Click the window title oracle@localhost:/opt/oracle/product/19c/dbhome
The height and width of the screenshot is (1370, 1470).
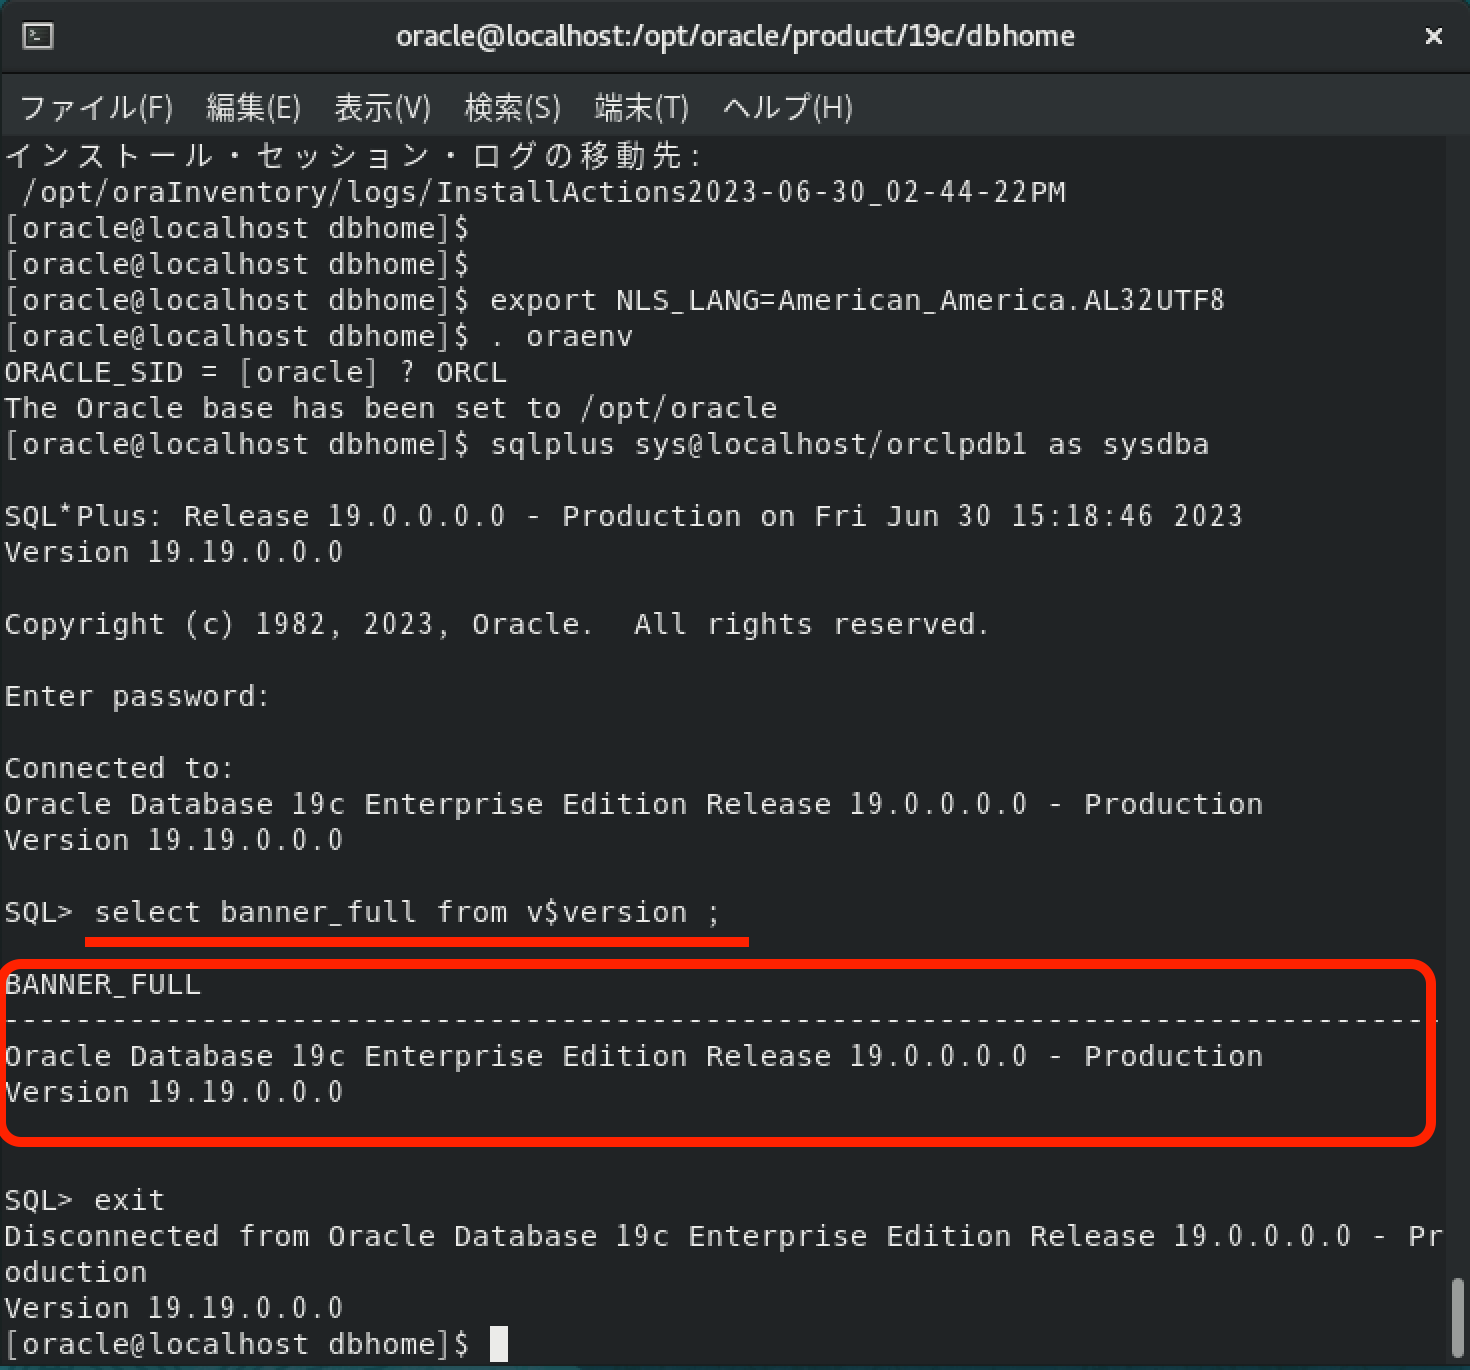click(735, 36)
